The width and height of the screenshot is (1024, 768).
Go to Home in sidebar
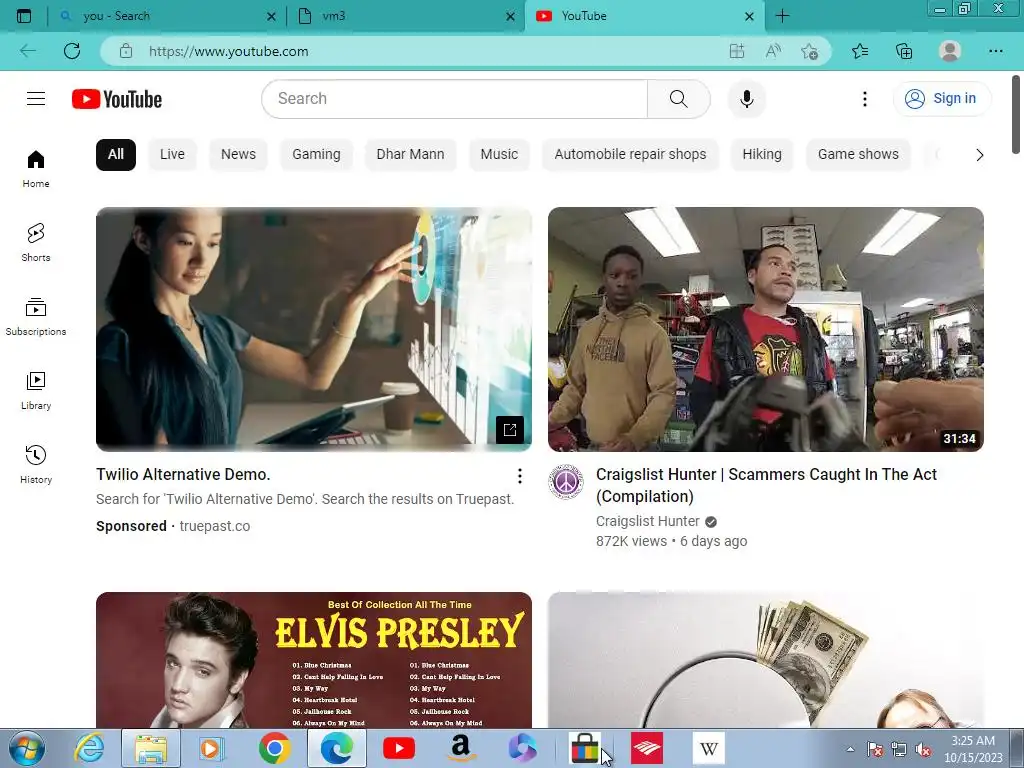36,169
